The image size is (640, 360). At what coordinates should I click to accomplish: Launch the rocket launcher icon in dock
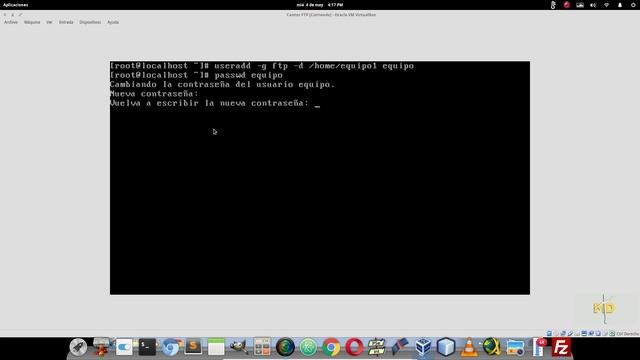(x=78, y=347)
